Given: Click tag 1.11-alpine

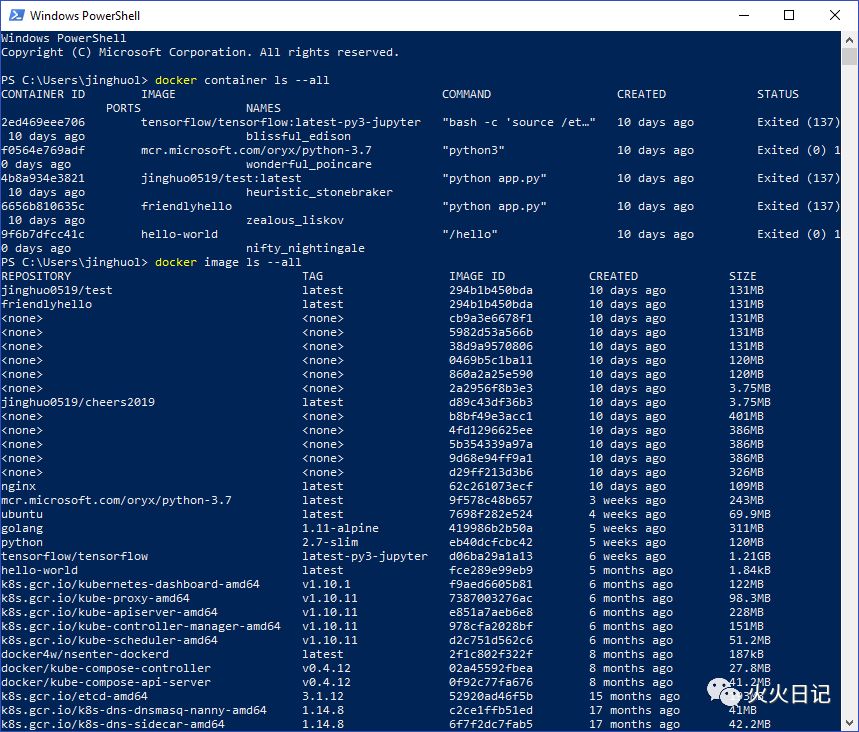Looking at the screenshot, I should [x=340, y=528].
